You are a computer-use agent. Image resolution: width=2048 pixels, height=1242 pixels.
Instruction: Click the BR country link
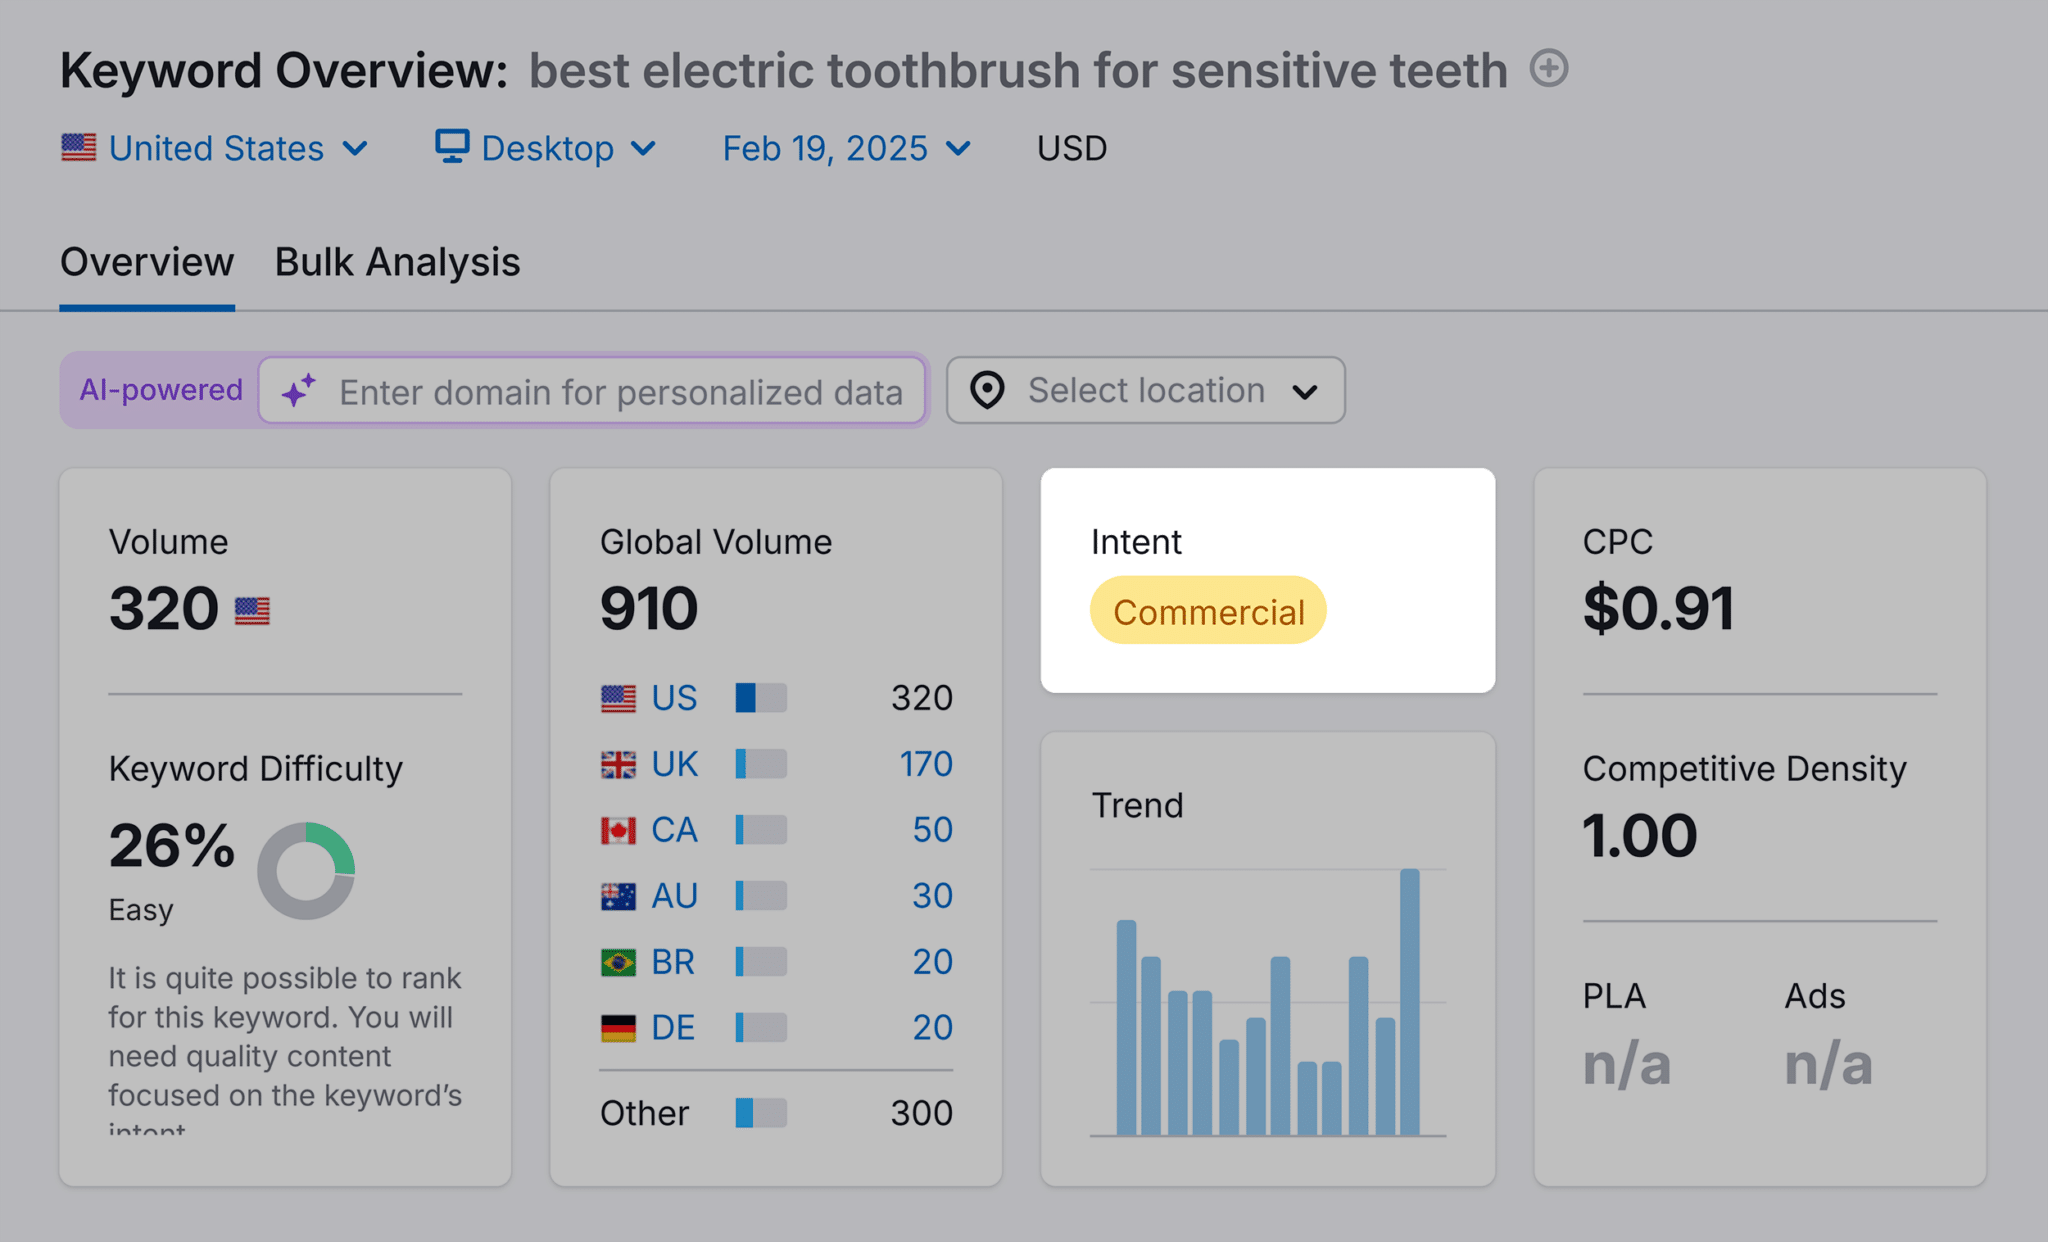tap(673, 961)
